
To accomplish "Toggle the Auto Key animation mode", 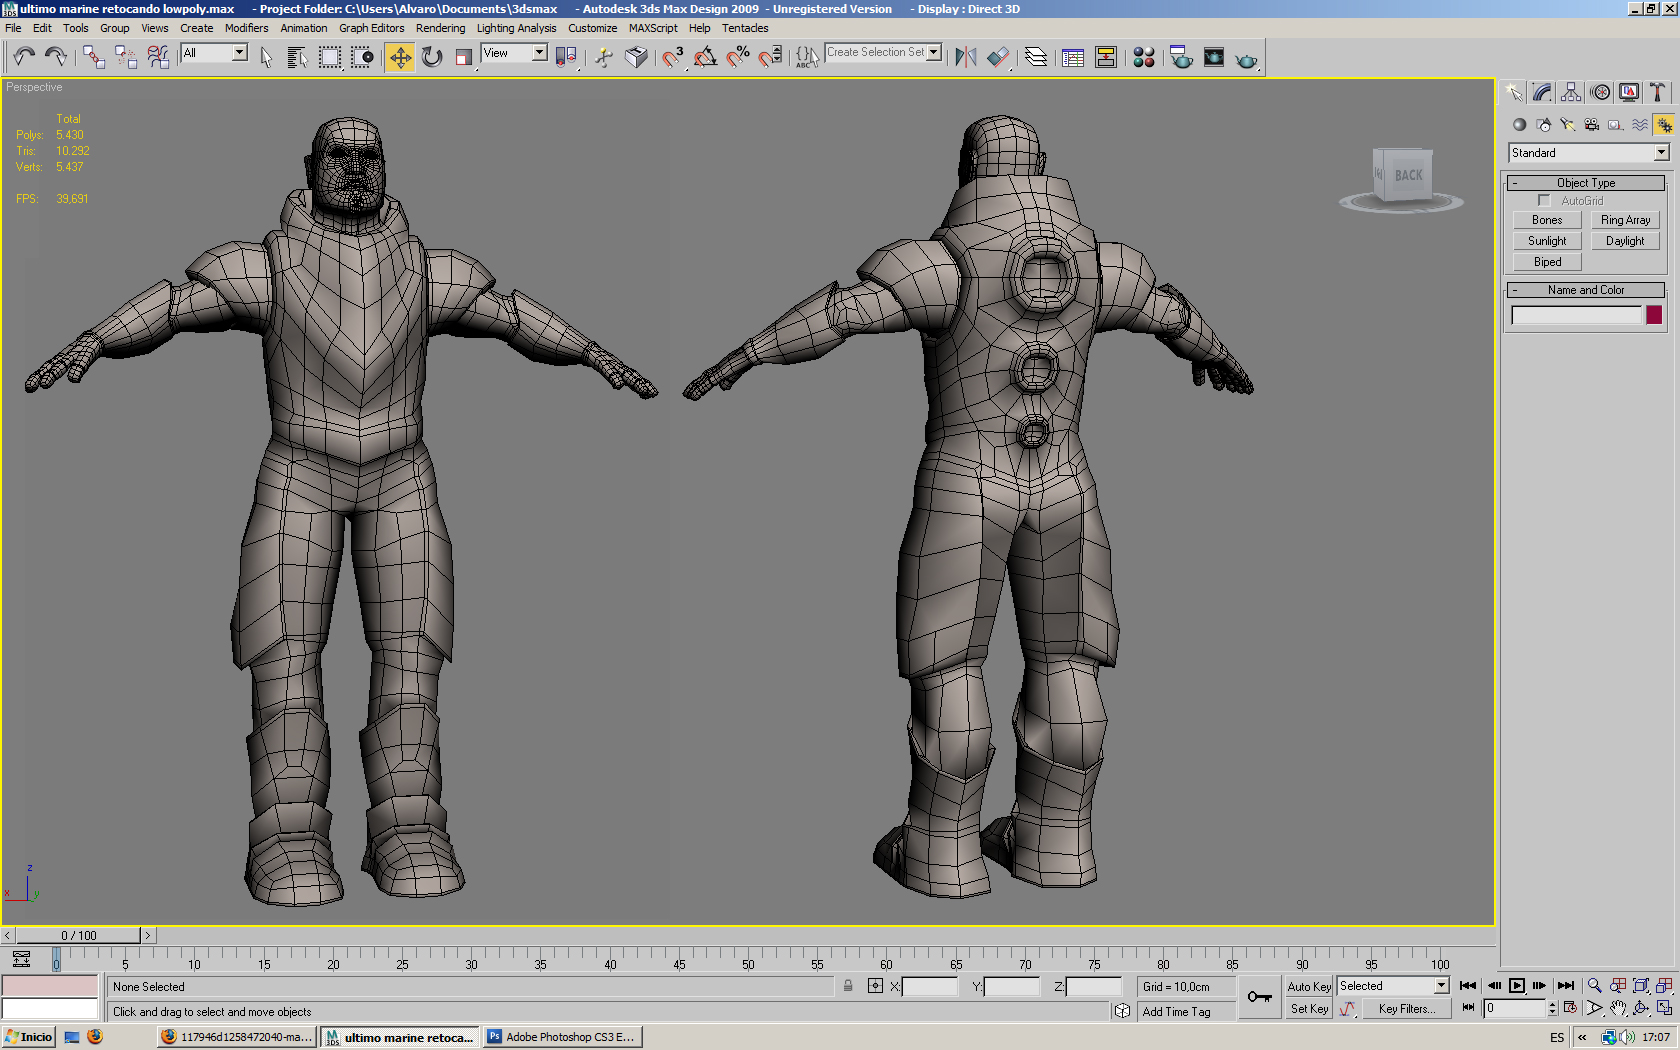I will pyautogui.click(x=1308, y=986).
